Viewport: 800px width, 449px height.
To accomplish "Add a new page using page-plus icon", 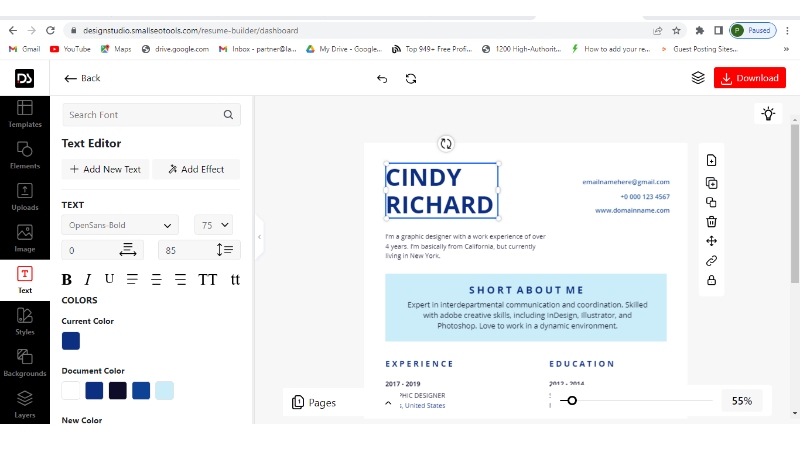I will pos(711,161).
